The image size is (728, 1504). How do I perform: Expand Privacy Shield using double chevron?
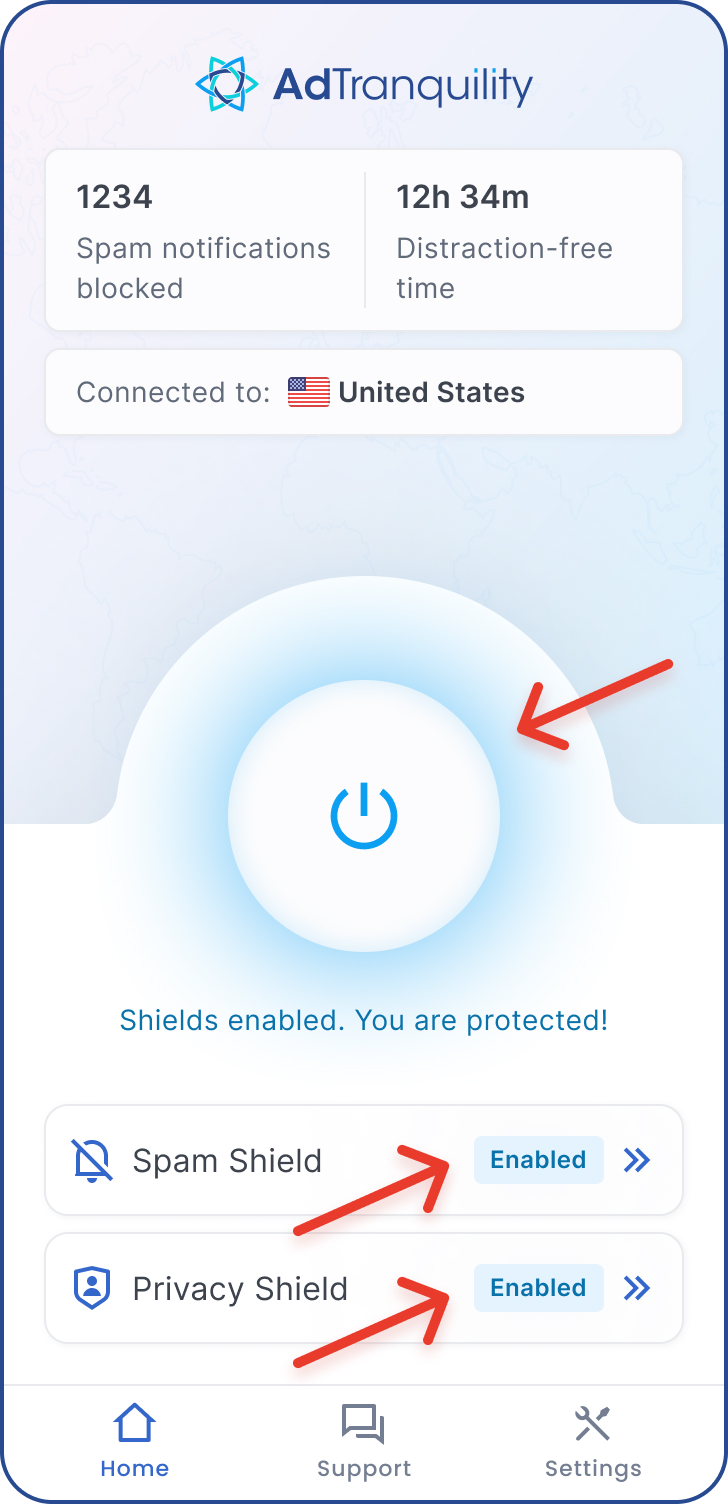(637, 1288)
